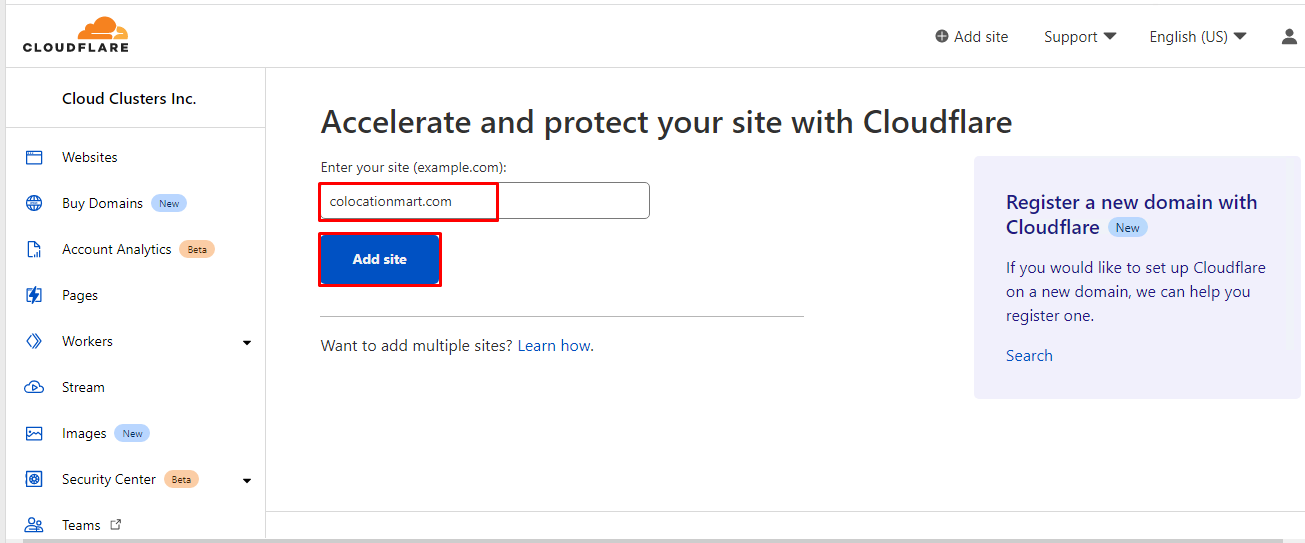This screenshot has height=543, width=1305.
Task: Click the Security Center icon
Action: click(34, 479)
